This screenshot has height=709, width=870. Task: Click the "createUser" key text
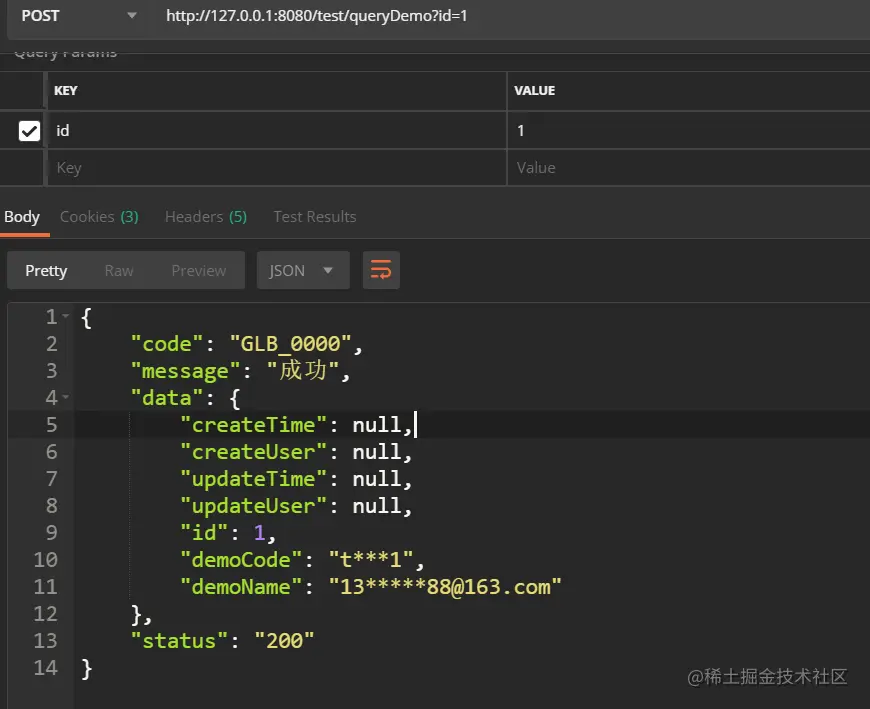254,452
